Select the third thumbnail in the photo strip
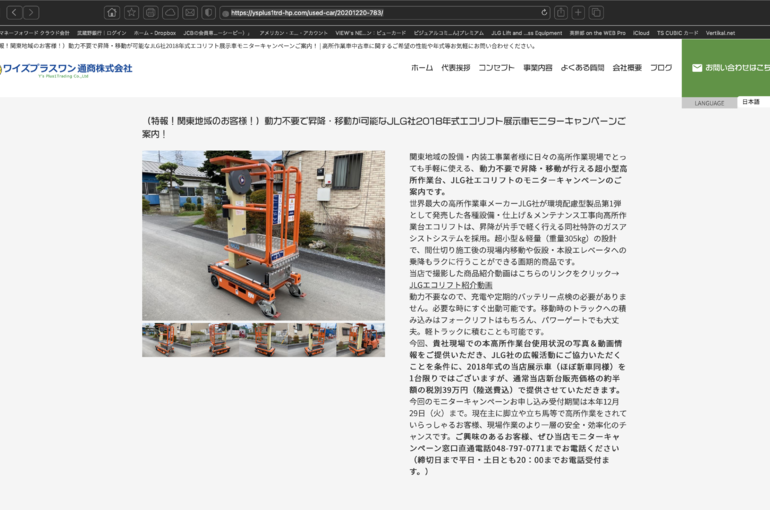The image size is (770, 510). click(263, 340)
